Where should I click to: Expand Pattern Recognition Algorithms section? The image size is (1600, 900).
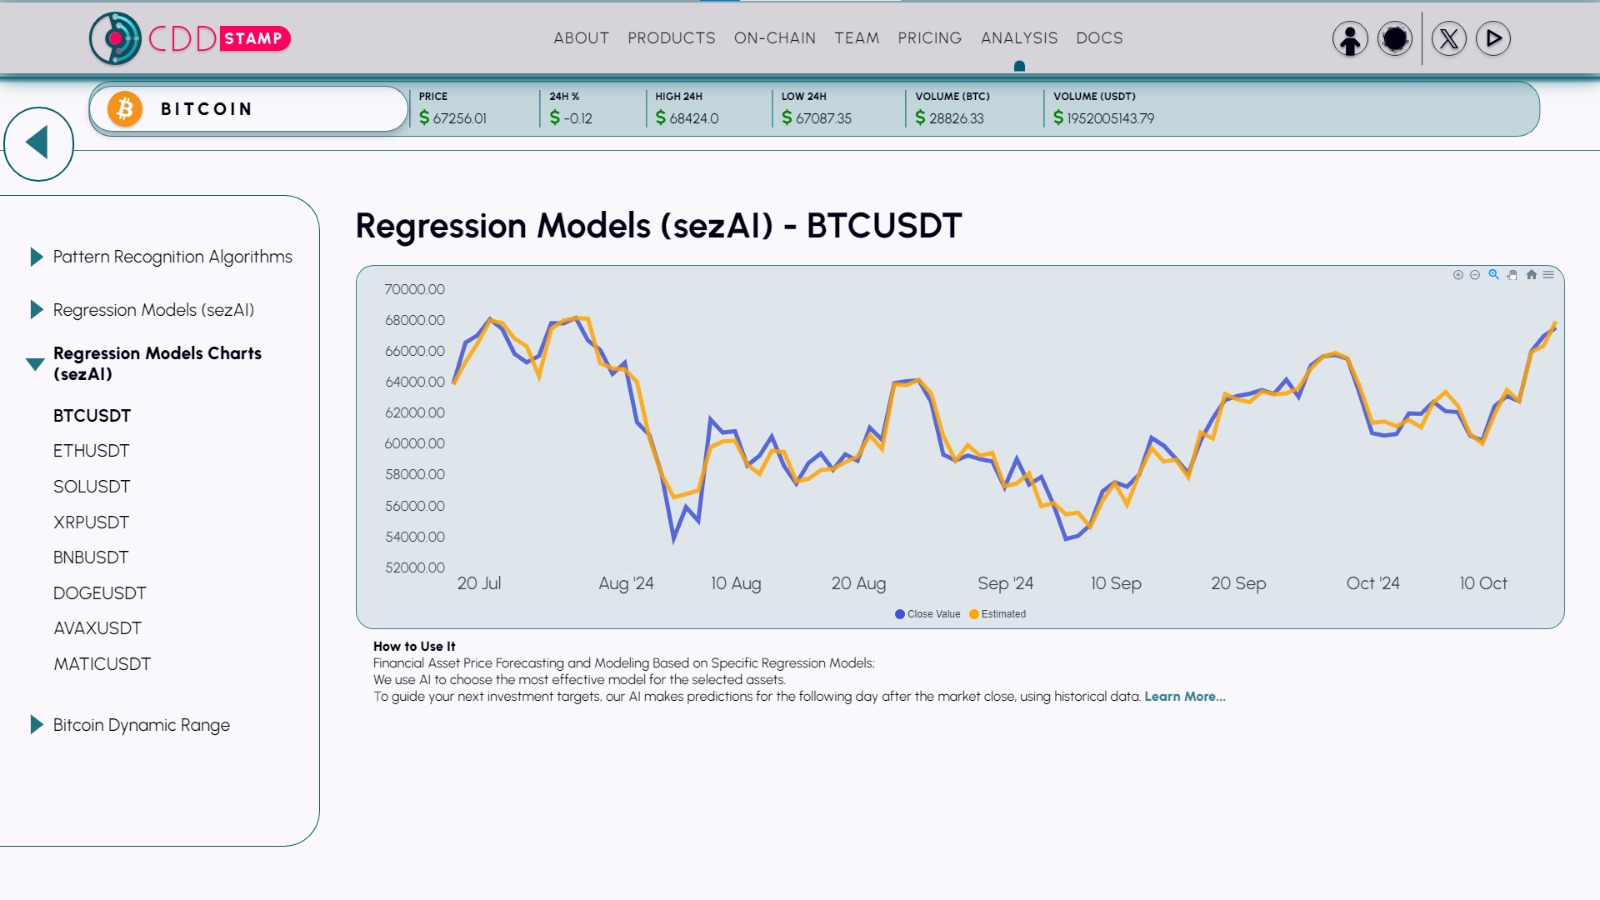coord(172,257)
